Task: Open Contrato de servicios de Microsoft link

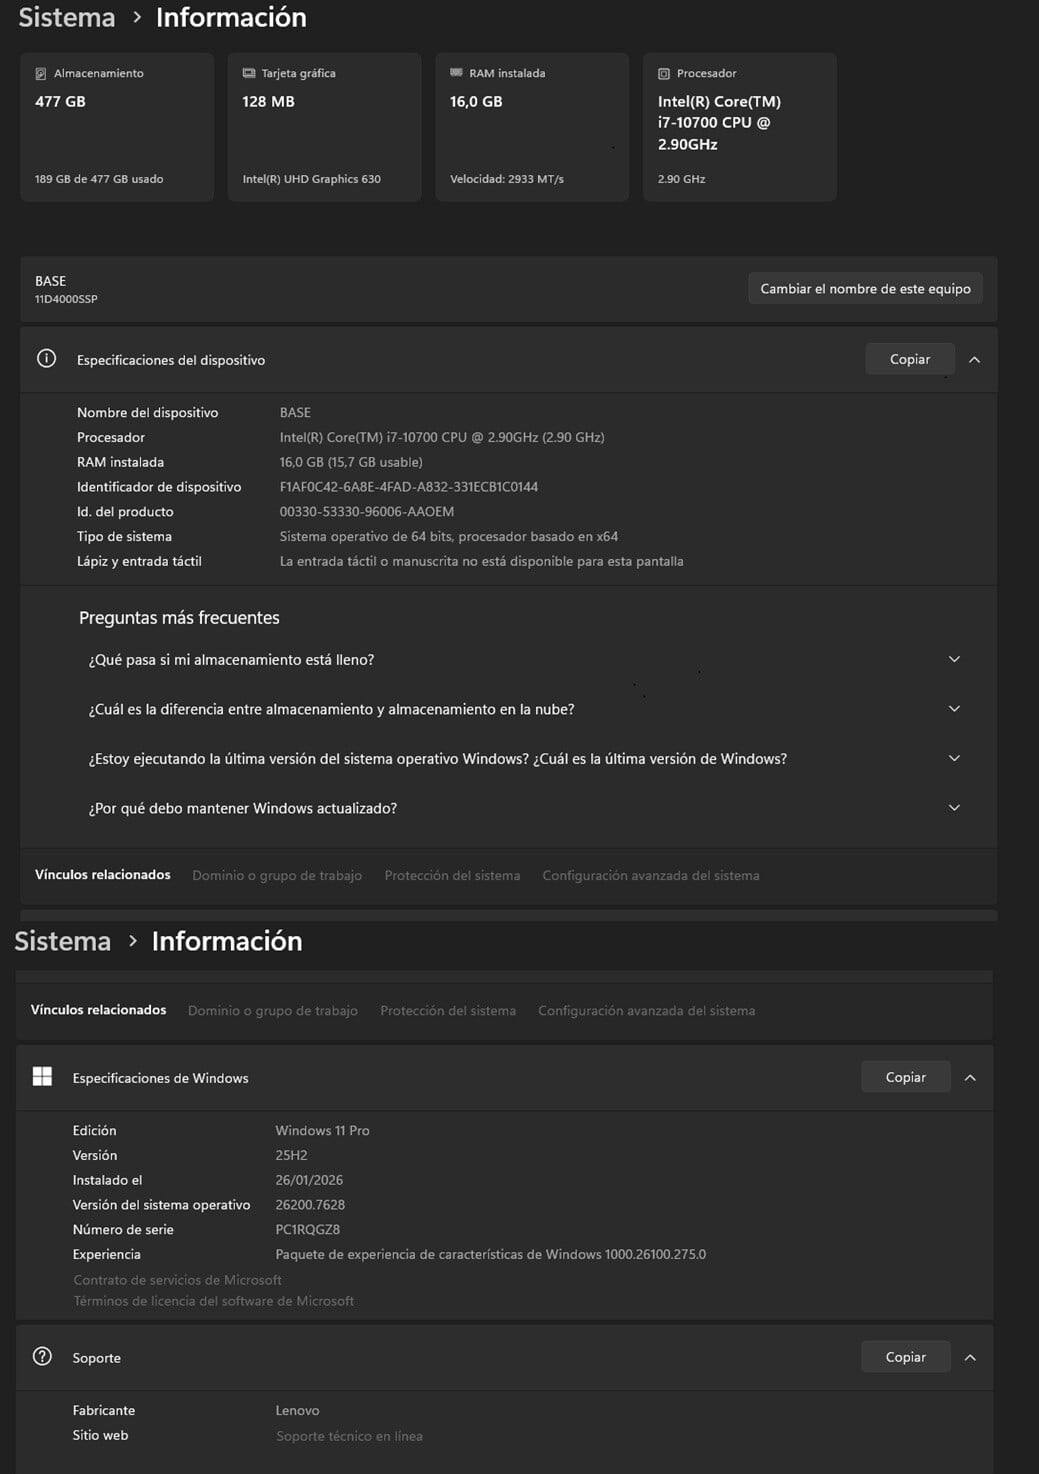Action: [177, 1280]
